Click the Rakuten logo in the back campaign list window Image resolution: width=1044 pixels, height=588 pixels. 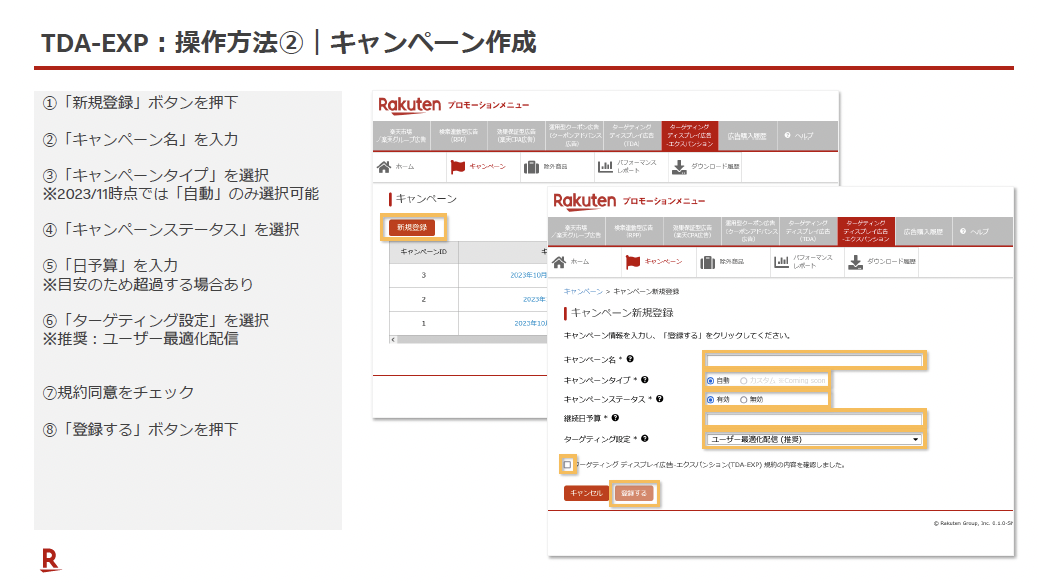tap(409, 105)
